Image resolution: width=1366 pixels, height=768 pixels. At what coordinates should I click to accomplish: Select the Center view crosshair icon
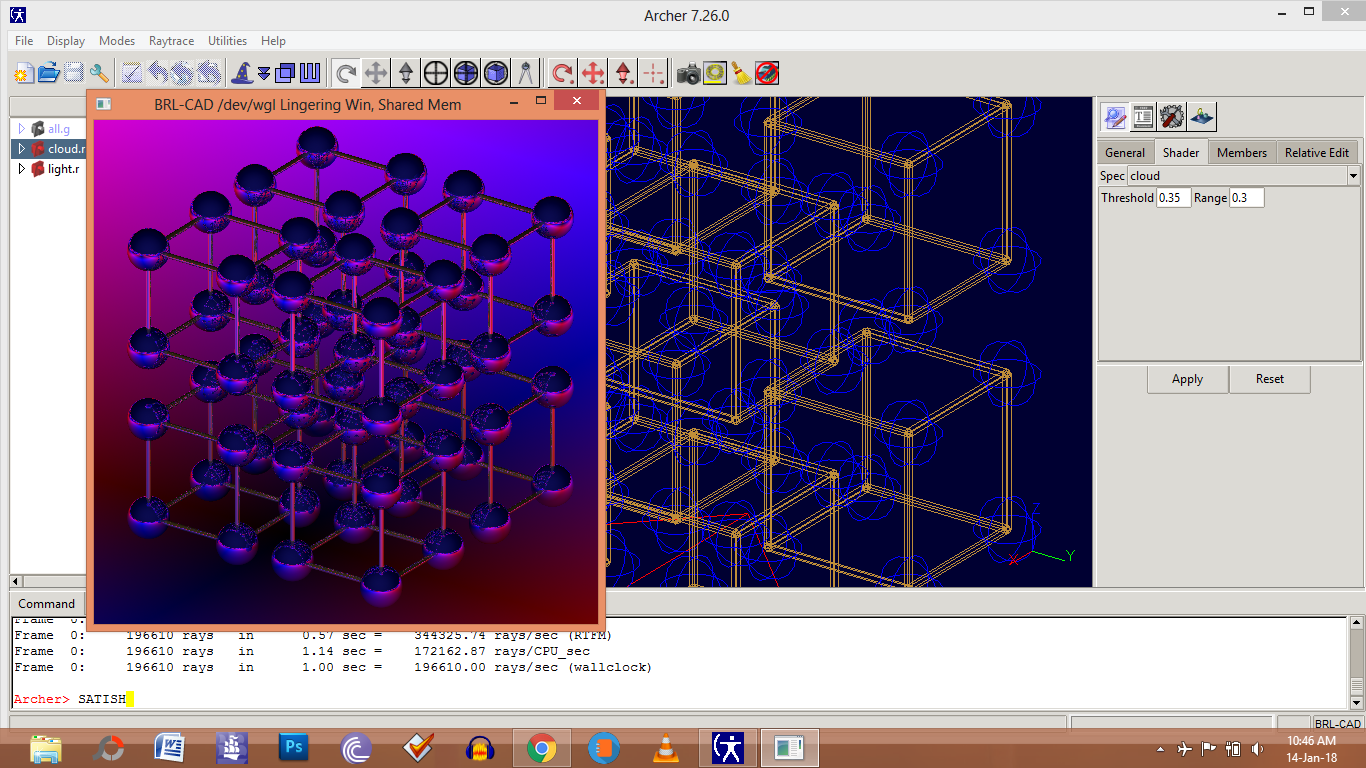click(436, 73)
